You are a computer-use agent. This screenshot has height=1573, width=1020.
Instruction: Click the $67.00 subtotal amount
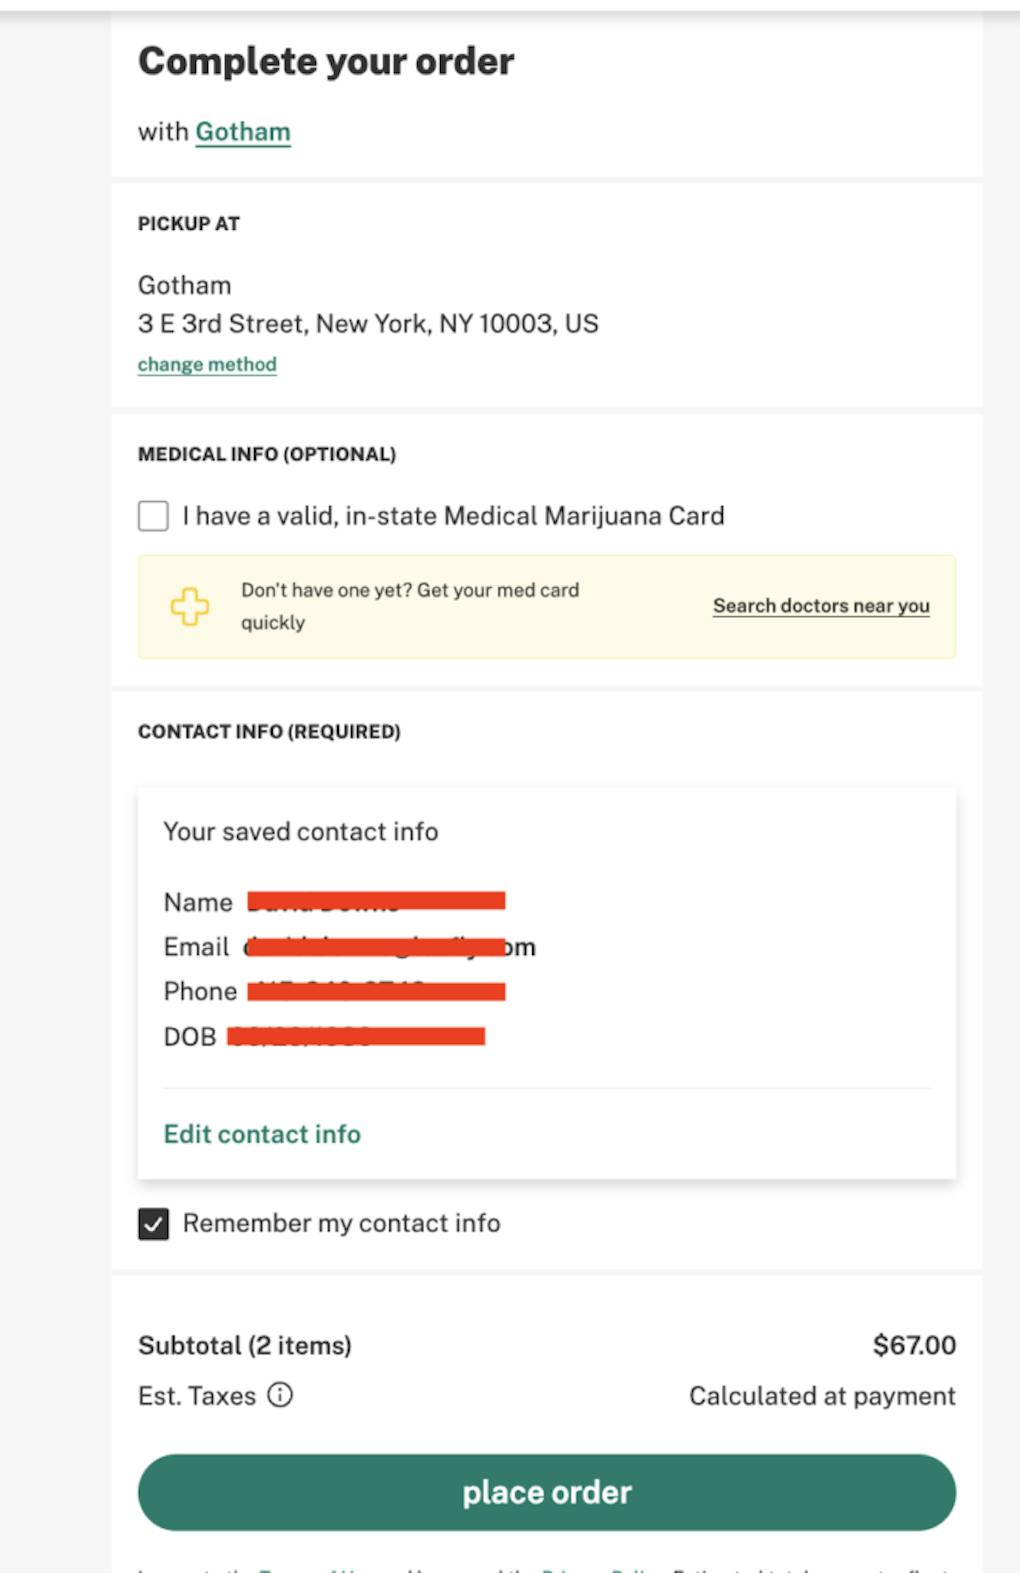tap(914, 1345)
